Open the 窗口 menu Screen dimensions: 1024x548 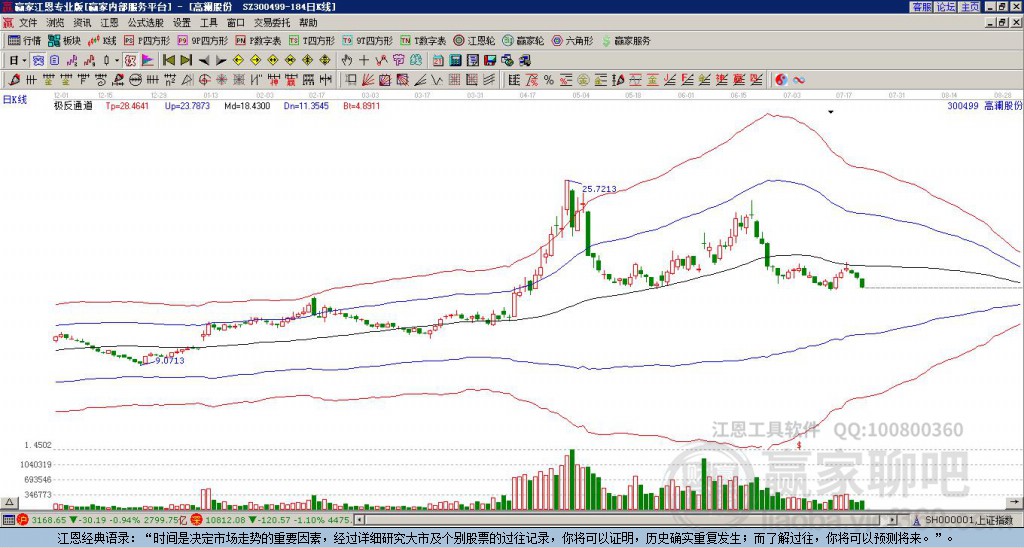coord(236,23)
